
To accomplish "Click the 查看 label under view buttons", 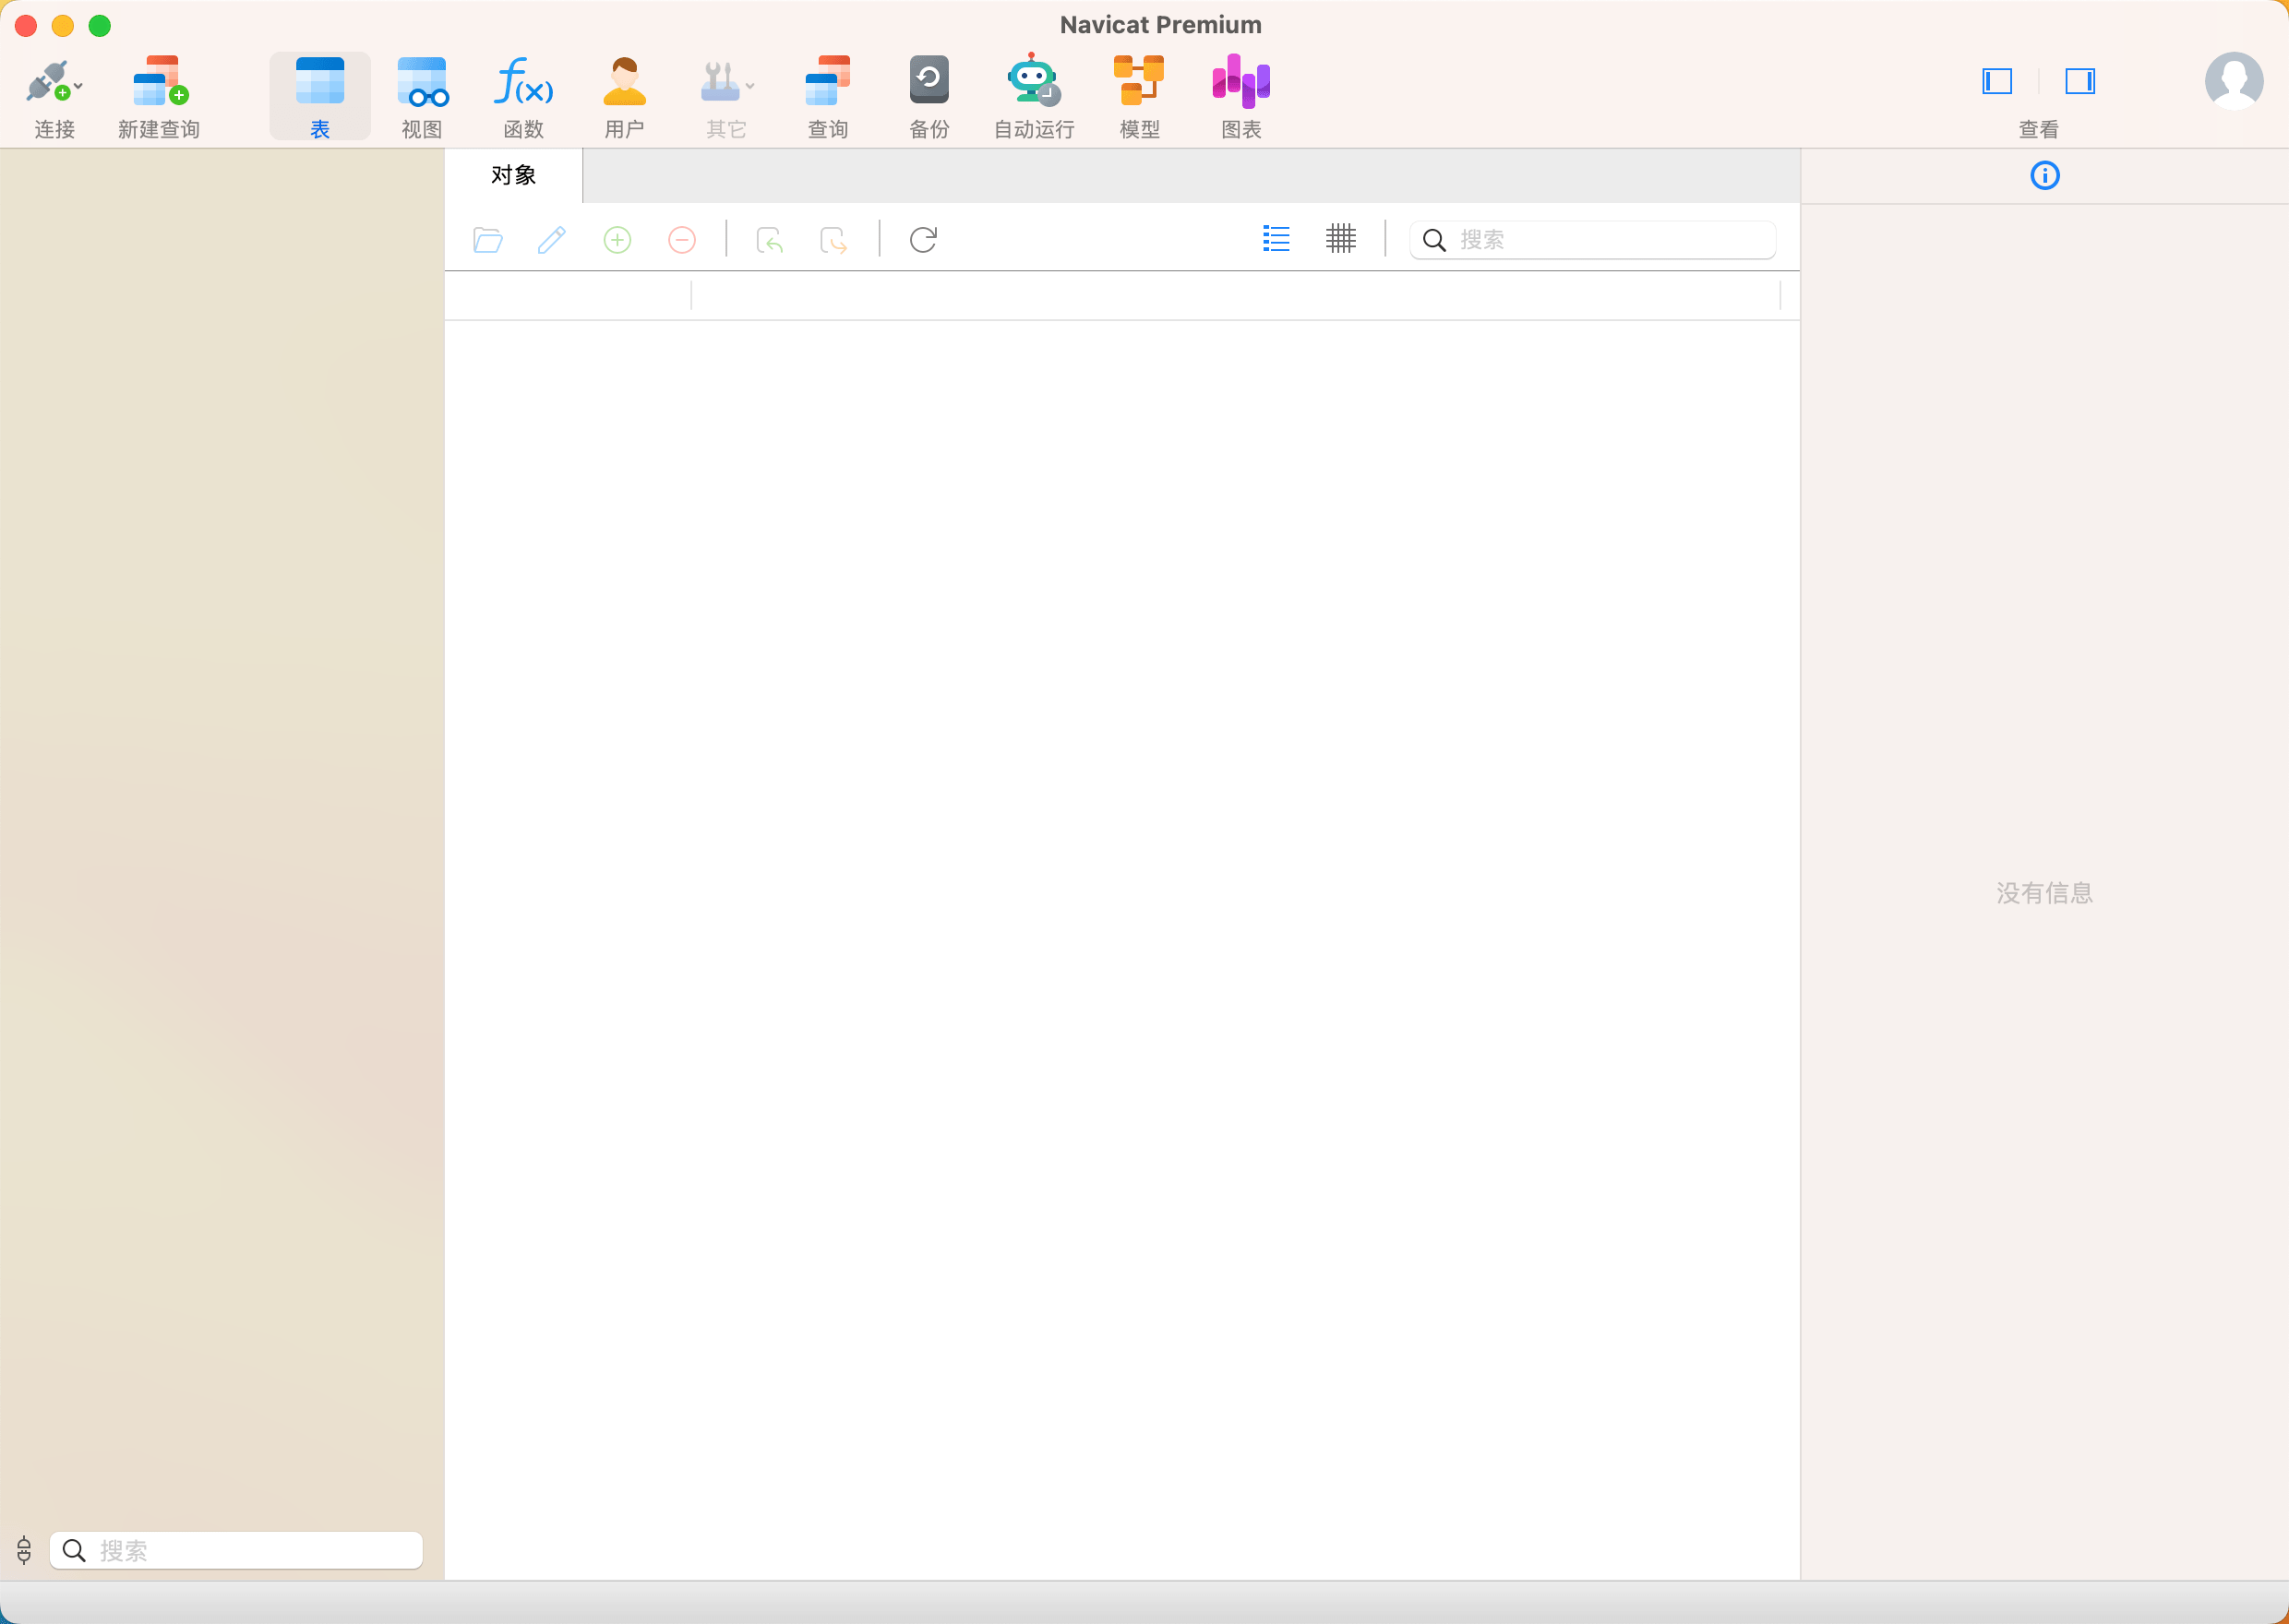I will (x=2038, y=130).
